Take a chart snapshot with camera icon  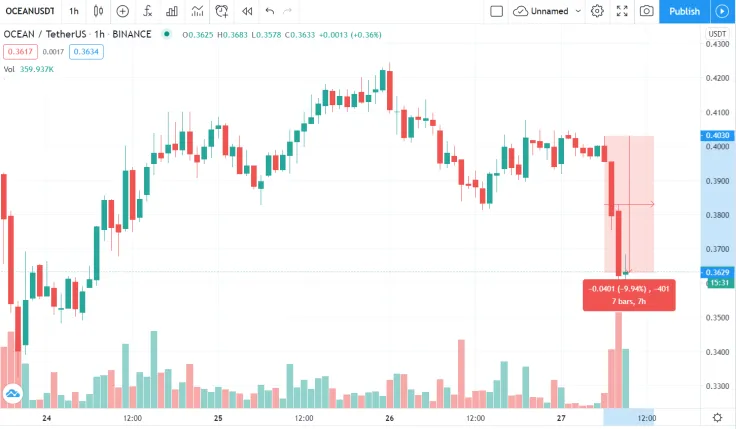646,11
